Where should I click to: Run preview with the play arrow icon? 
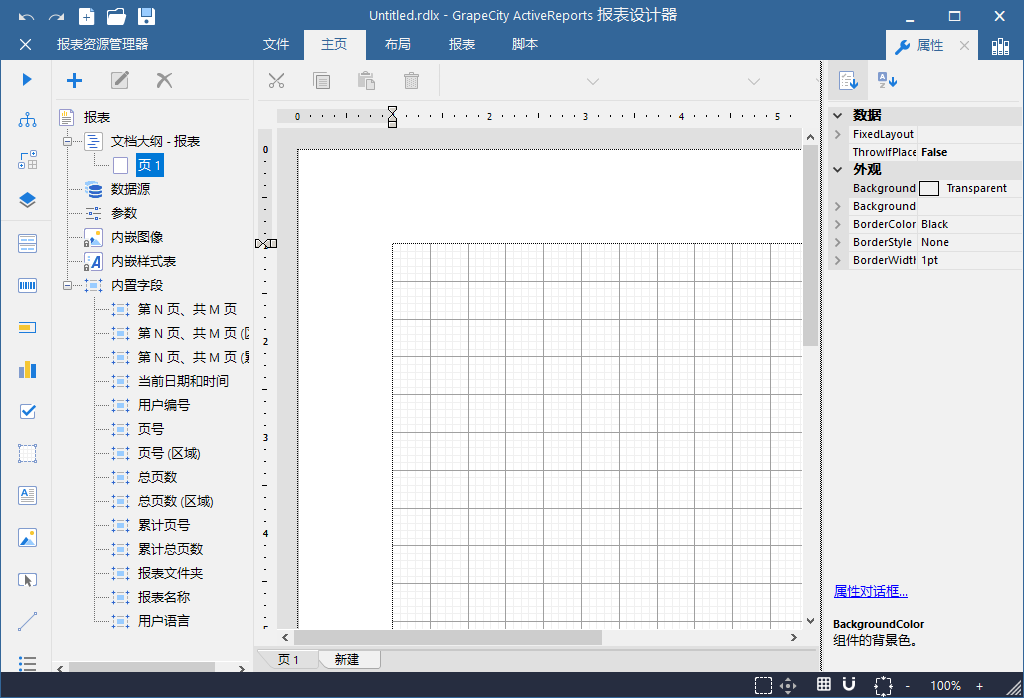(27, 80)
